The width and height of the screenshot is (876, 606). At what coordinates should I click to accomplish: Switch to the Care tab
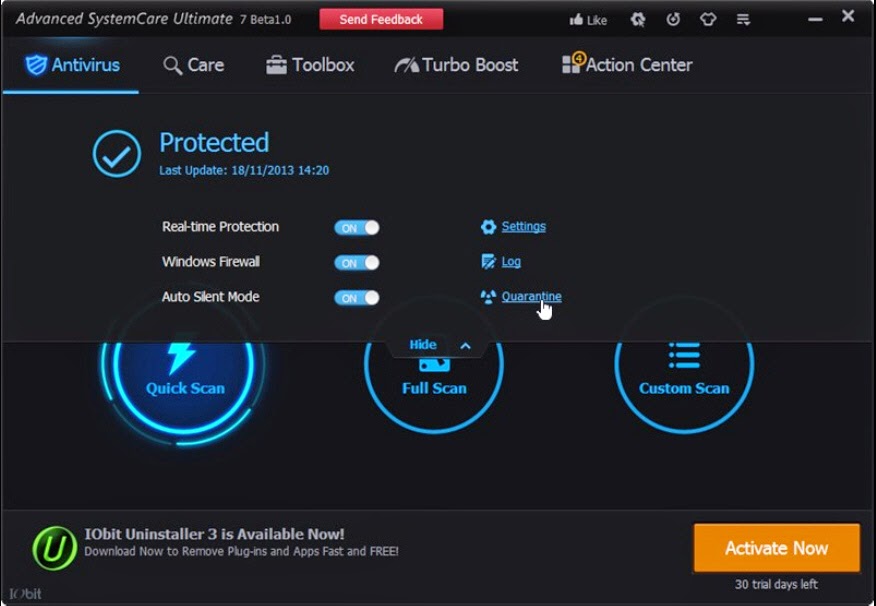(x=193, y=65)
